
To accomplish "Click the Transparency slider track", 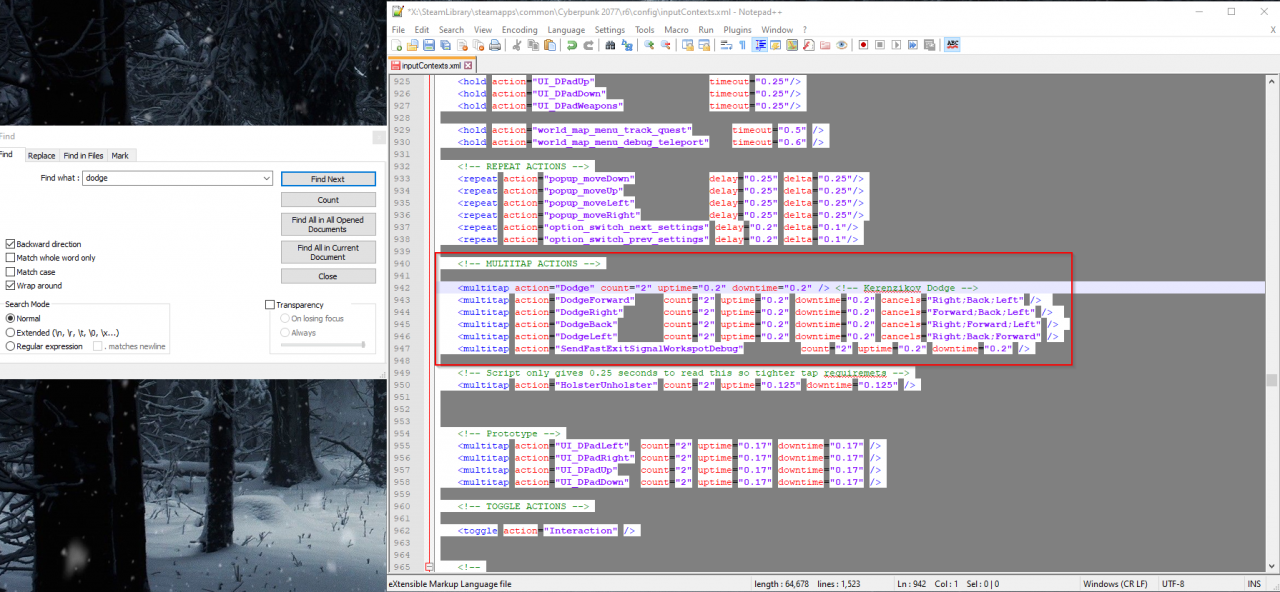I will tap(320, 345).
